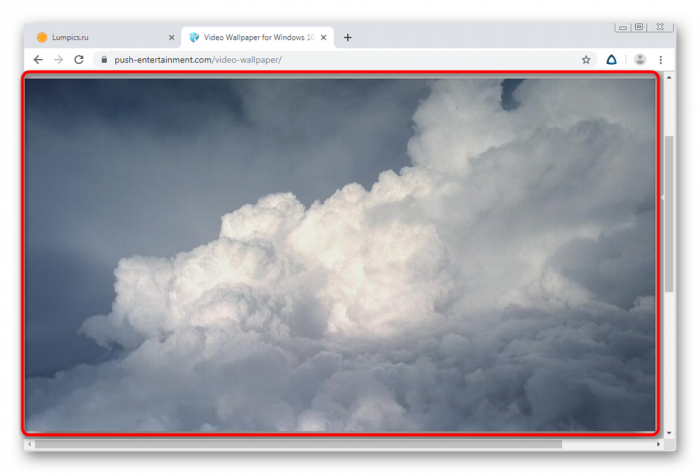Click the vertical scrollbar thumb
Screen dimensions: 700x475
click(x=669, y=214)
